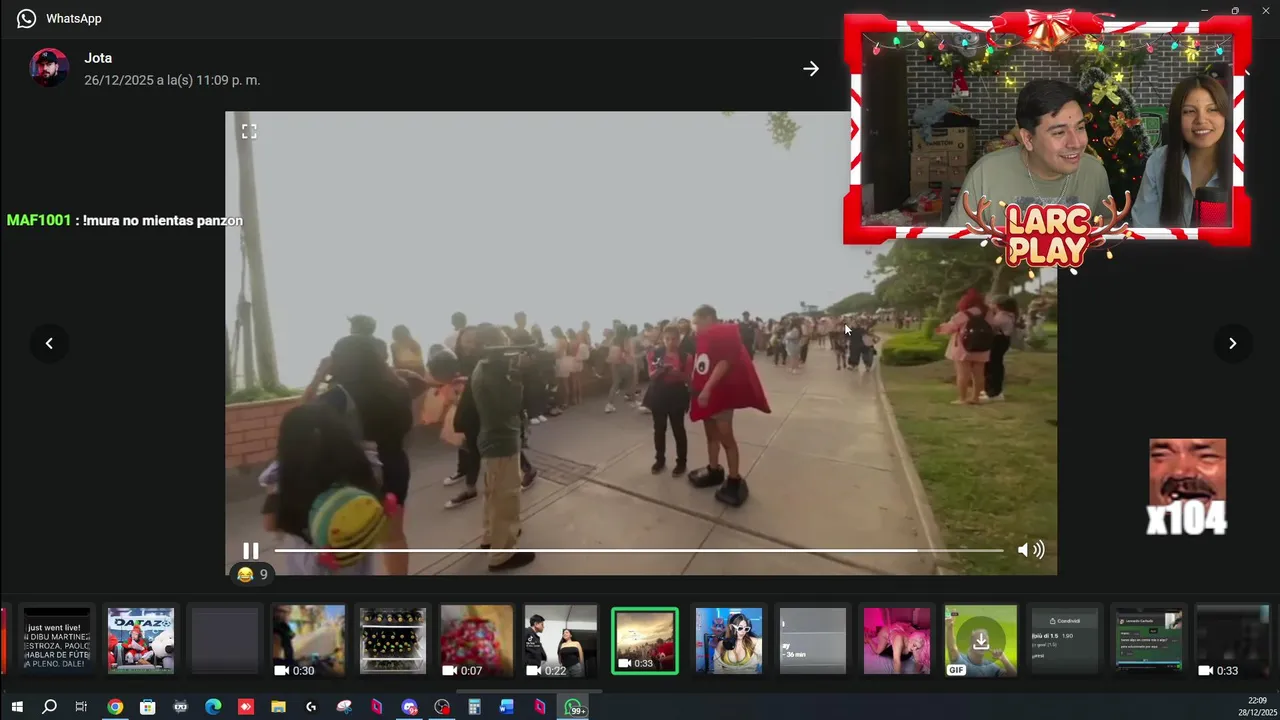Image resolution: width=1280 pixels, height=720 pixels.
Task: Open File Explorer from the taskbar
Action: [x=278, y=707]
